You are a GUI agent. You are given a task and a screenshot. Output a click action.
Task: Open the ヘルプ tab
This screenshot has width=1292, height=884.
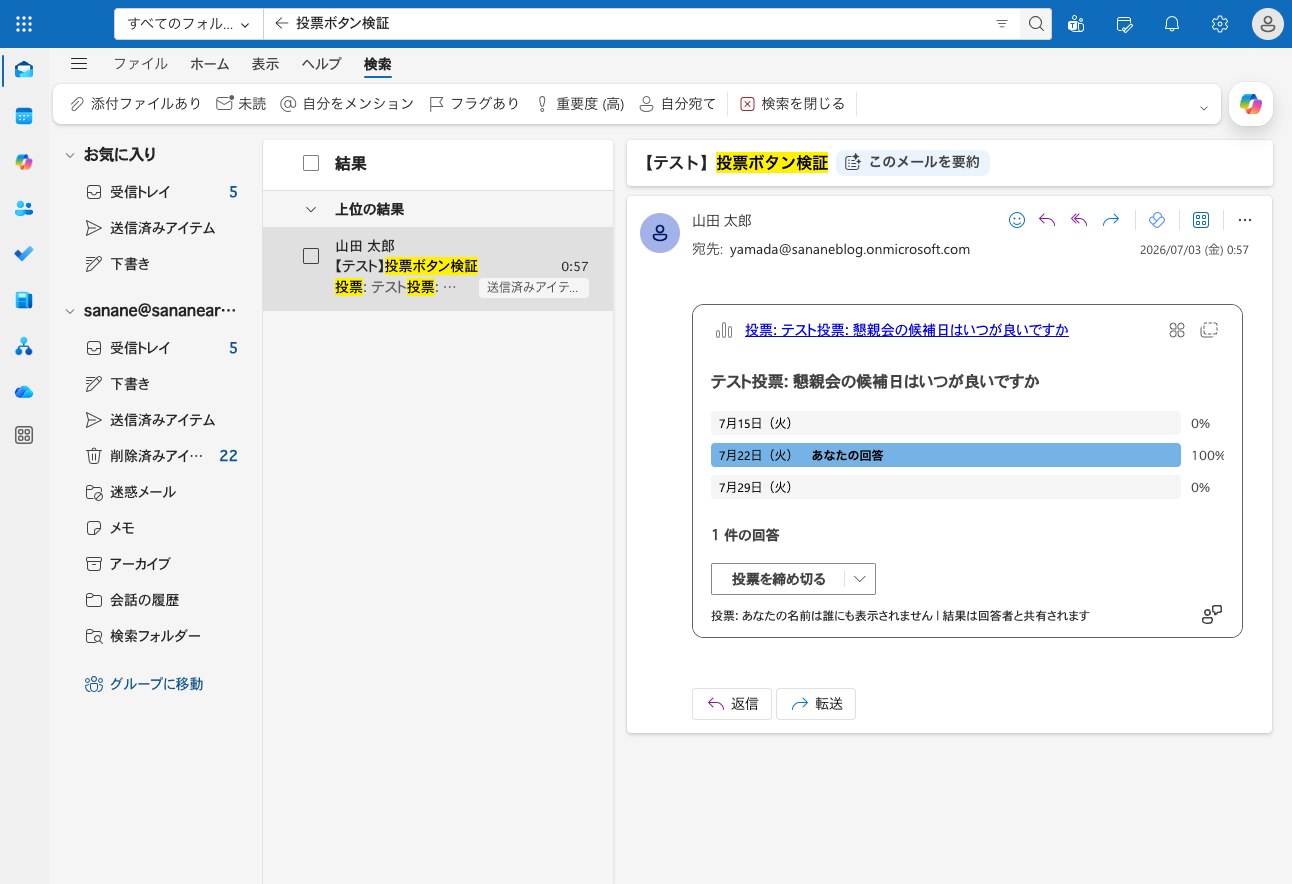point(322,64)
